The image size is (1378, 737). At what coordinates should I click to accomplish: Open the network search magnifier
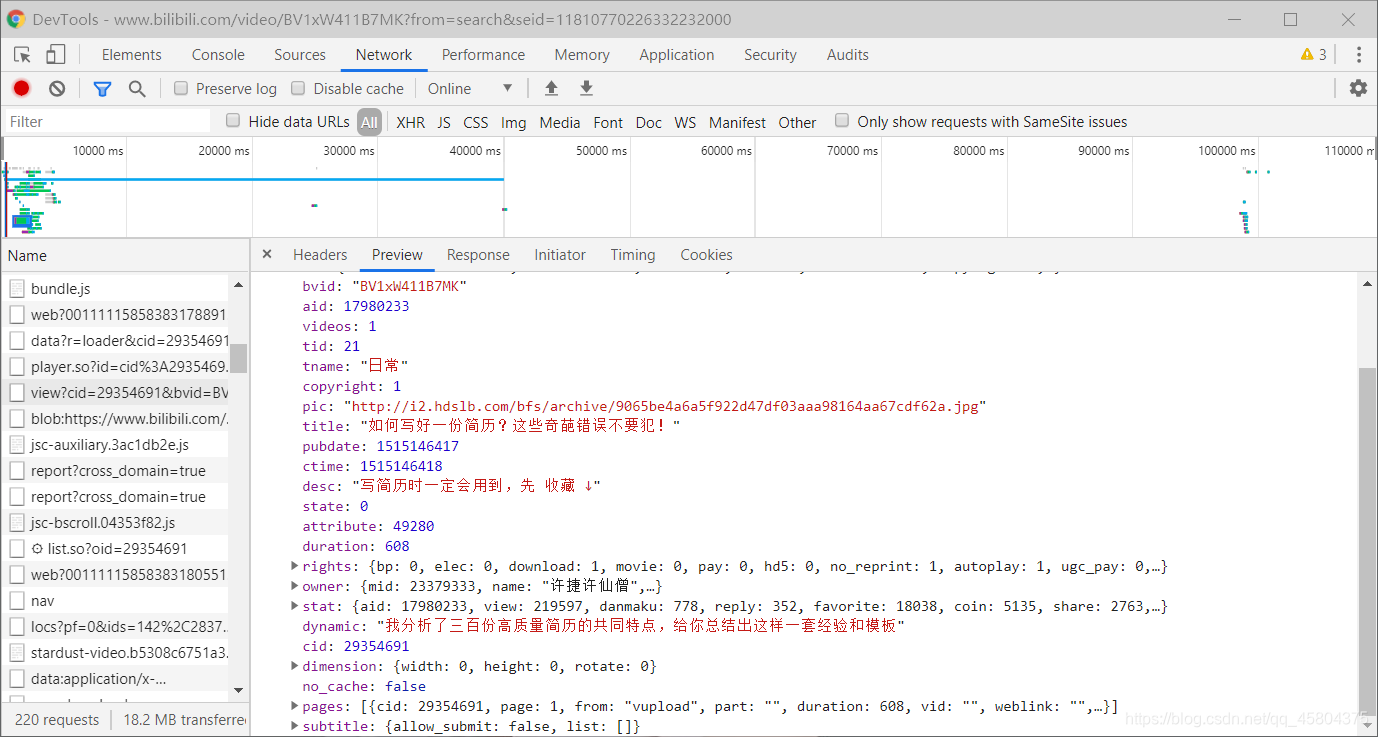pos(137,88)
